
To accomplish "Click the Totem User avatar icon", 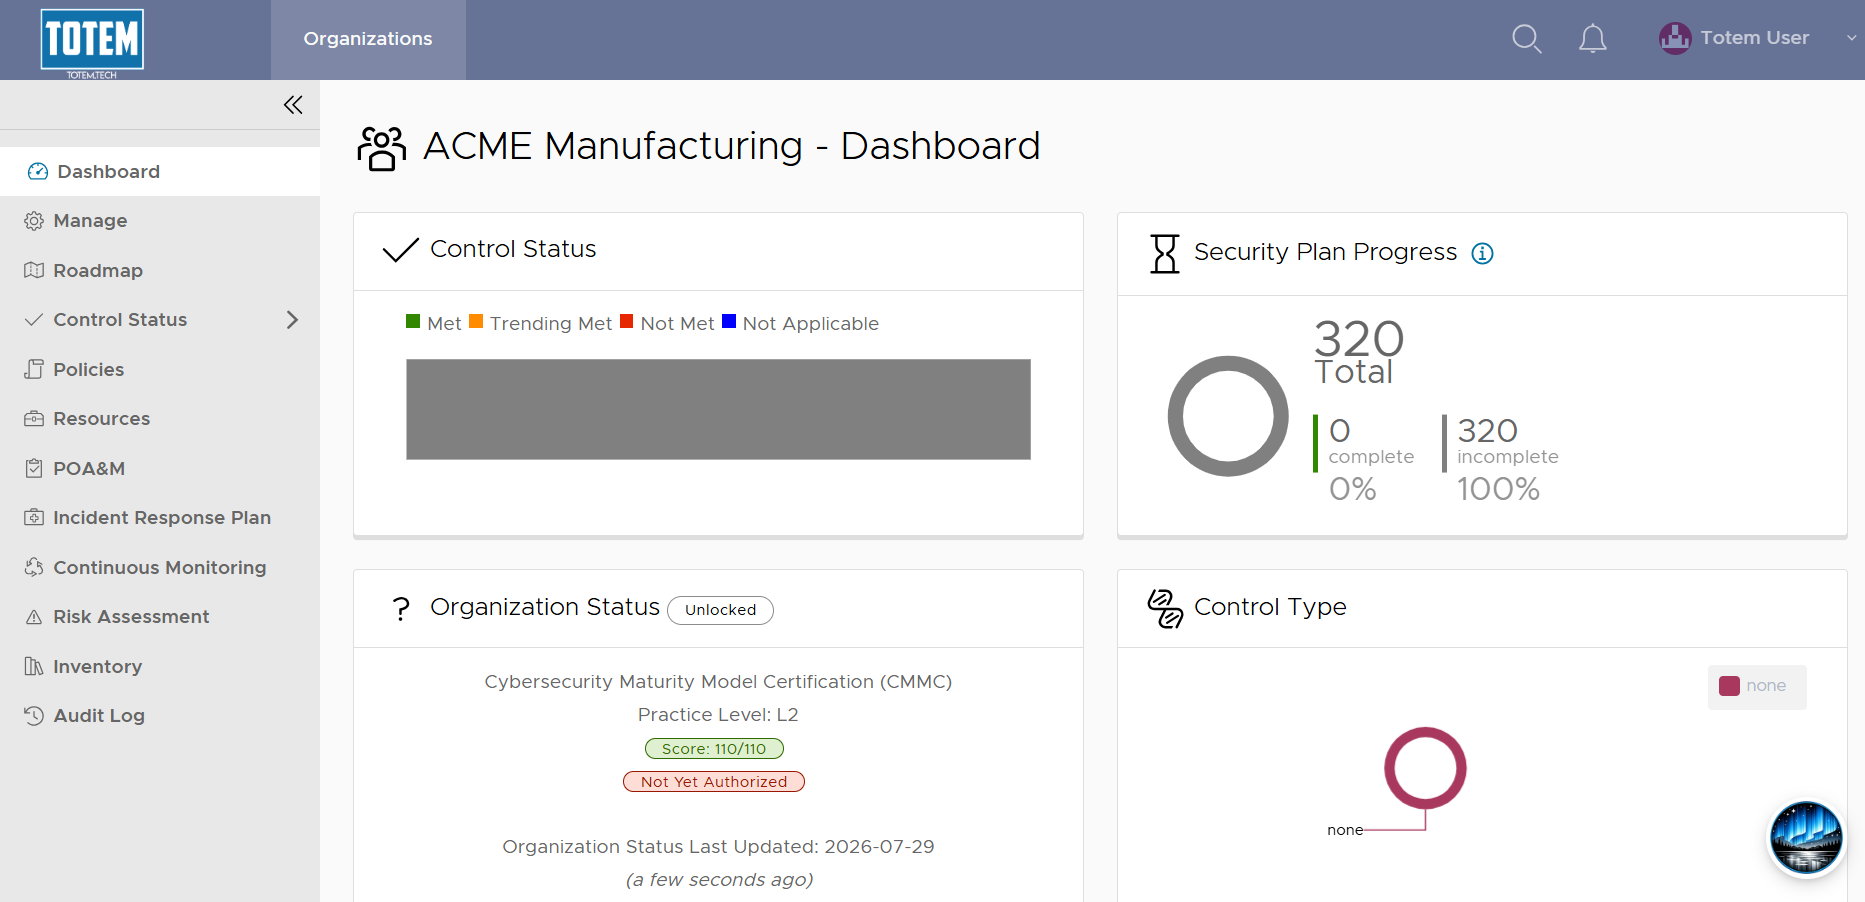I will [x=1674, y=38].
